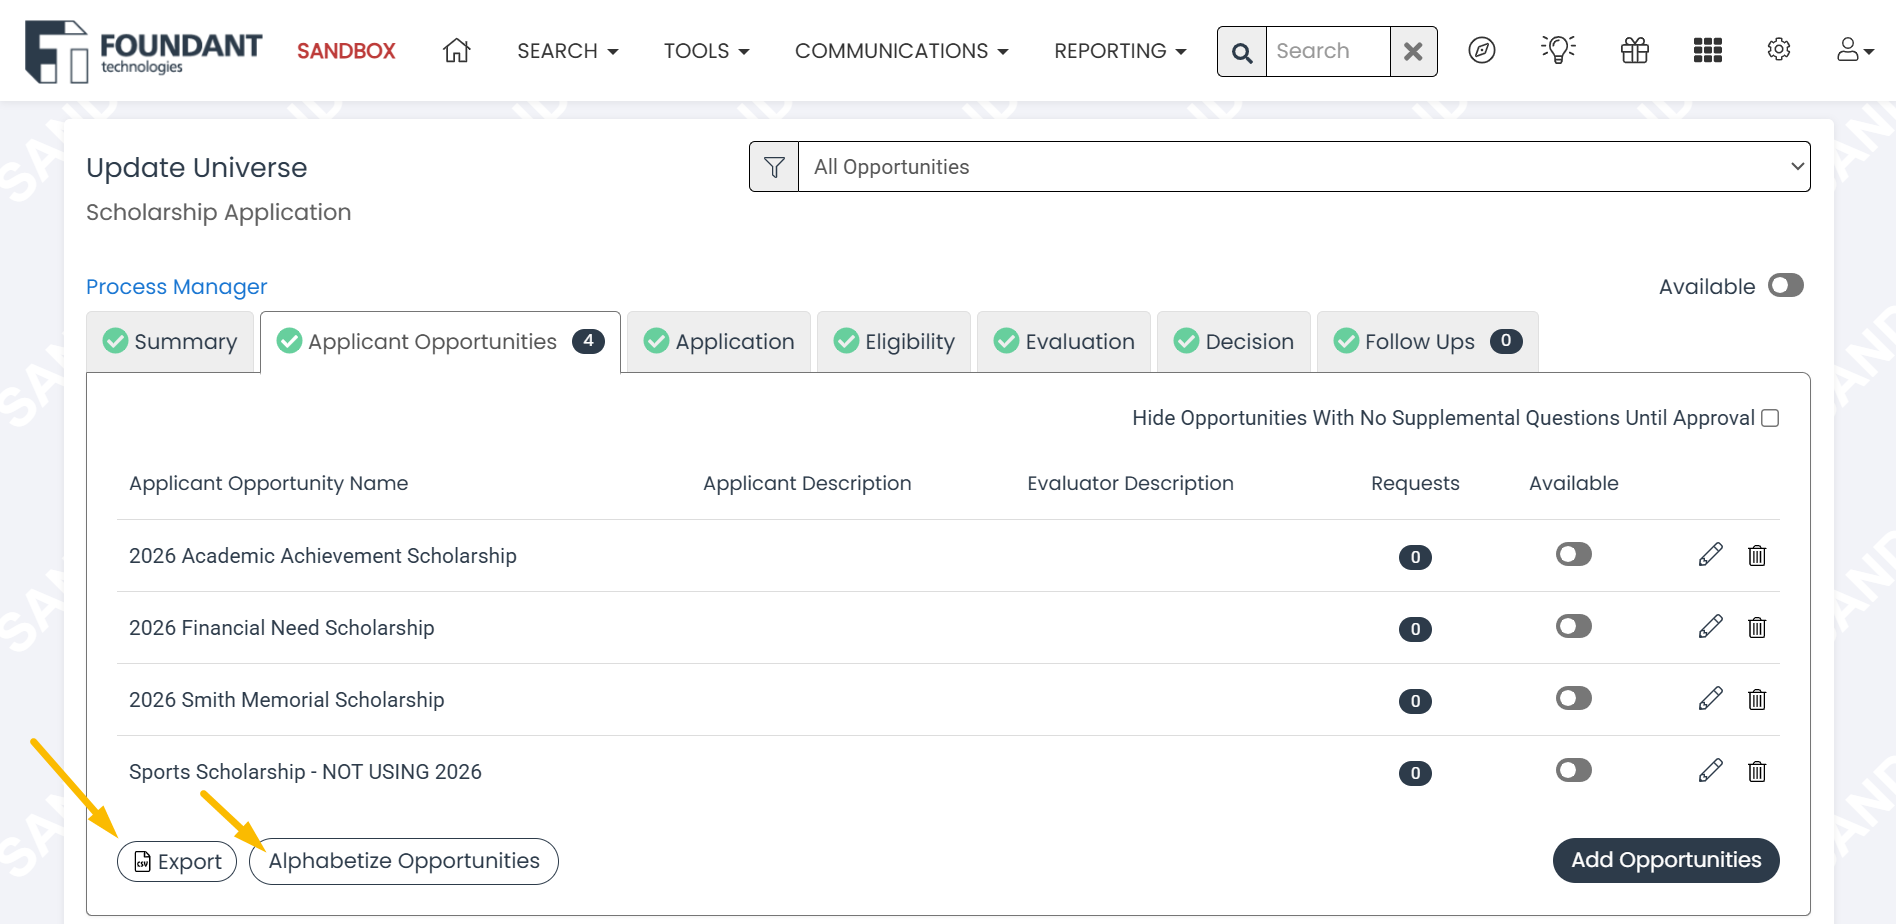Screen dimensions: 1896x924
Task: Click 2026 Academic Achievement Scholarship name
Action: [x=323, y=556]
